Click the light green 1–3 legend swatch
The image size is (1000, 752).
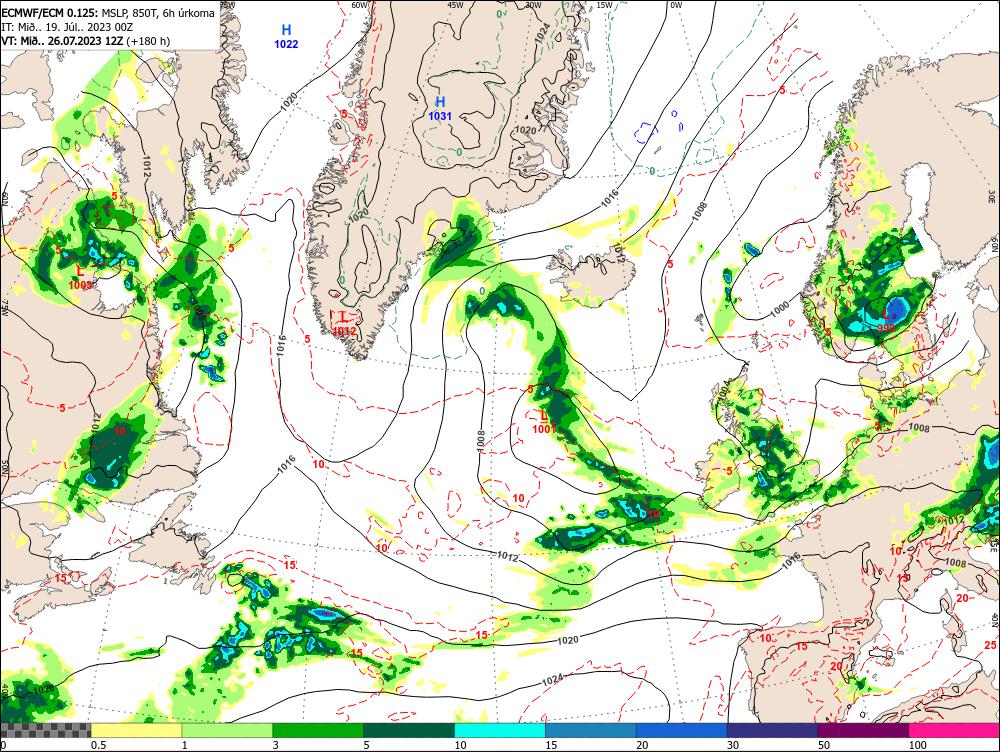tap(227, 730)
